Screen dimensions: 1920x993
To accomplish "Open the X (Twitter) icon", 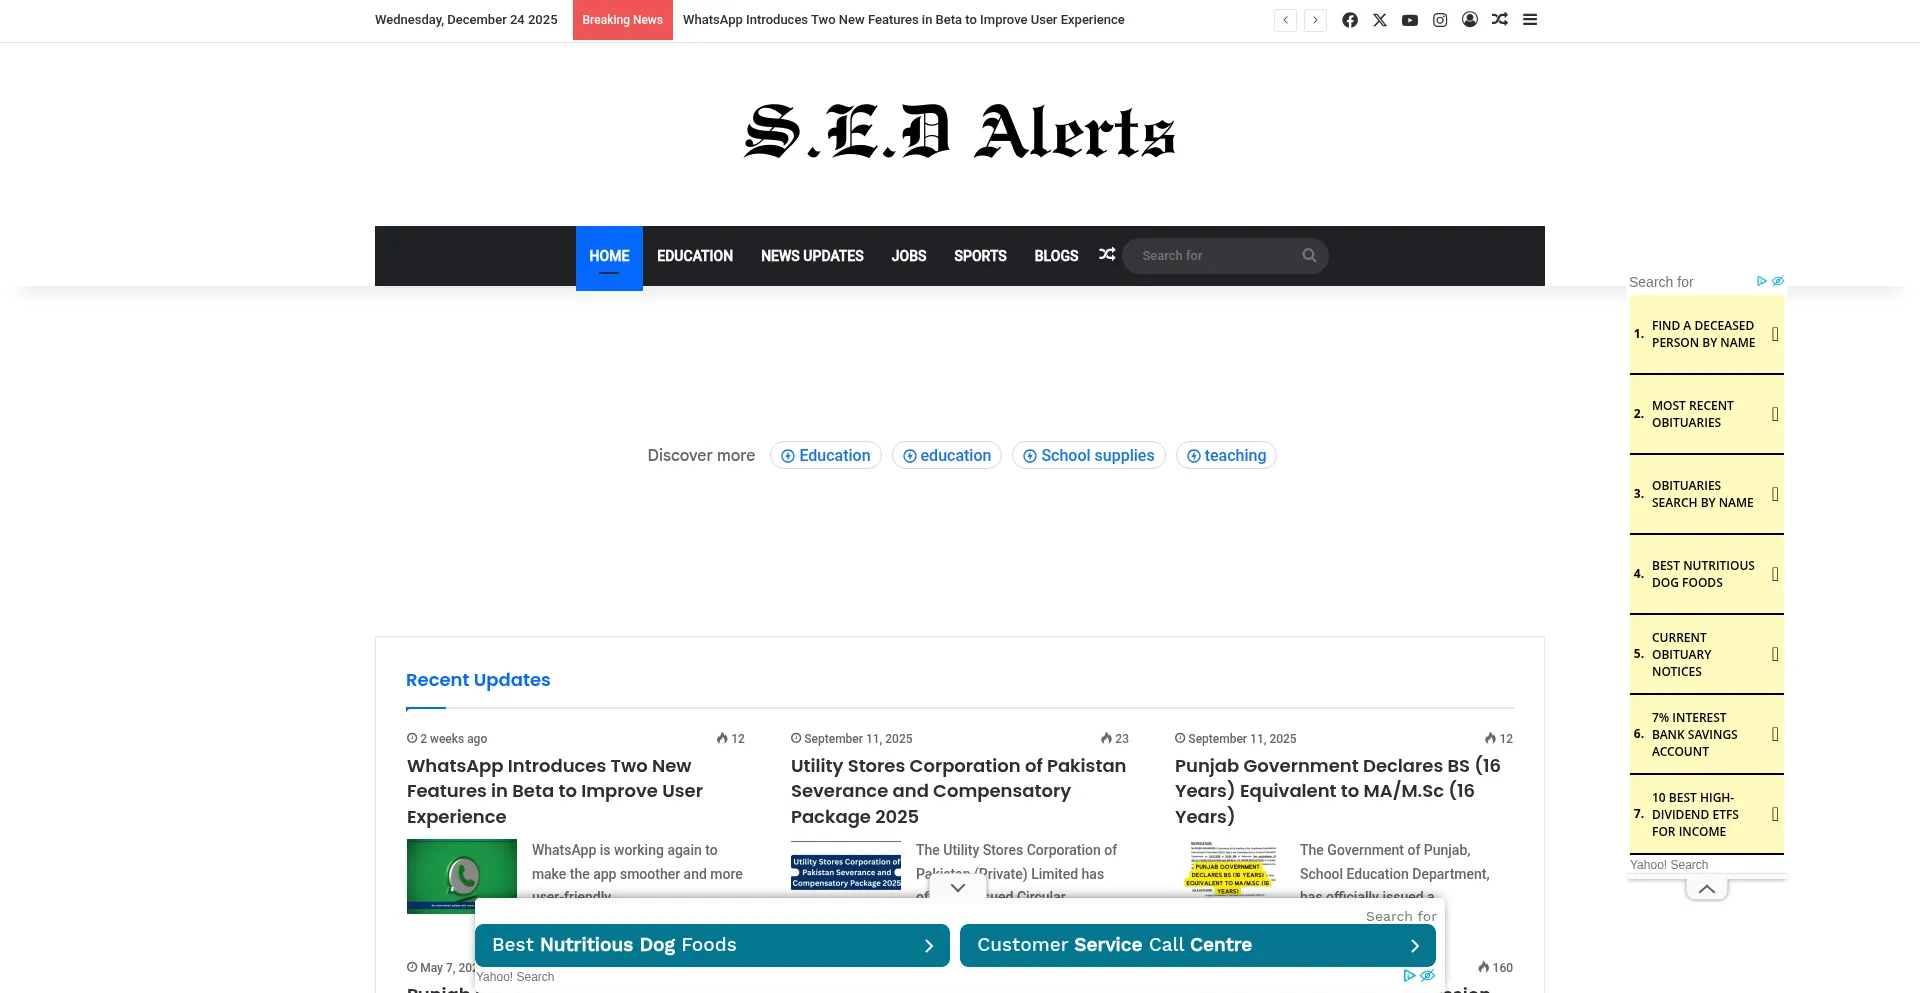I will [x=1380, y=20].
